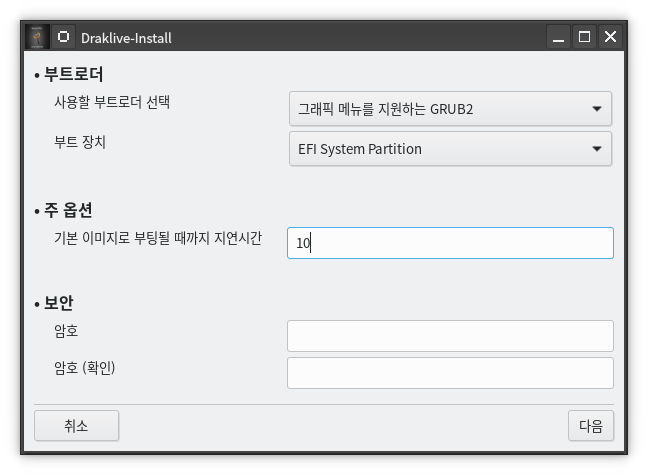Click the 부트로더 section heading

74,74
